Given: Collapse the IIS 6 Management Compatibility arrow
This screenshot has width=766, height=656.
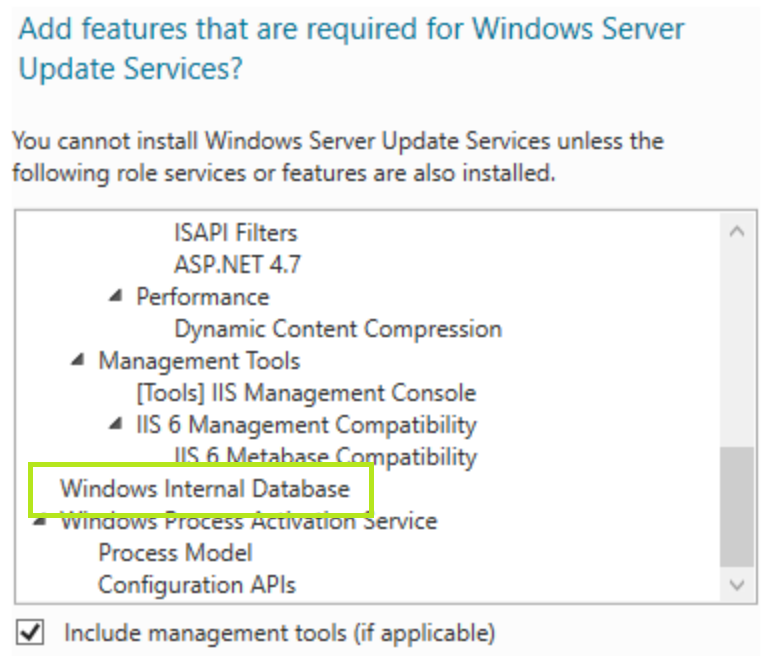Looking at the screenshot, I should [116, 424].
